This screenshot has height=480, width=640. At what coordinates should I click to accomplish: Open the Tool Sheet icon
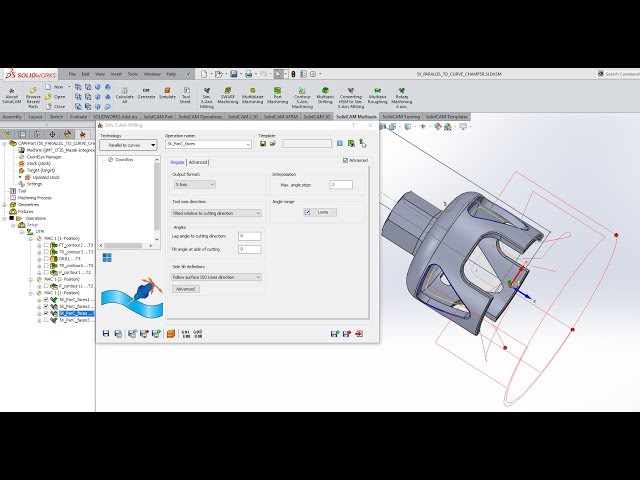tap(186, 95)
